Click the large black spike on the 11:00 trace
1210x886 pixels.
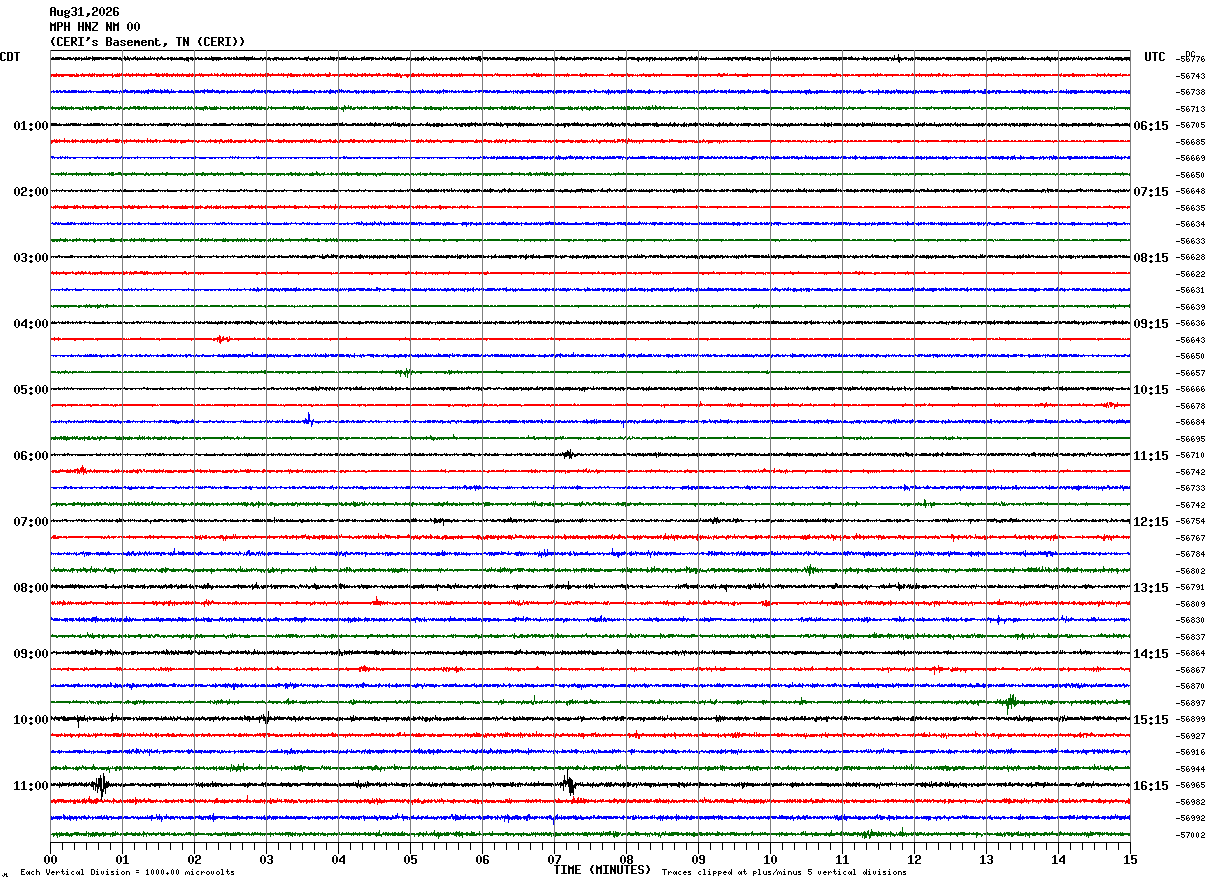click(x=100, y=785)
